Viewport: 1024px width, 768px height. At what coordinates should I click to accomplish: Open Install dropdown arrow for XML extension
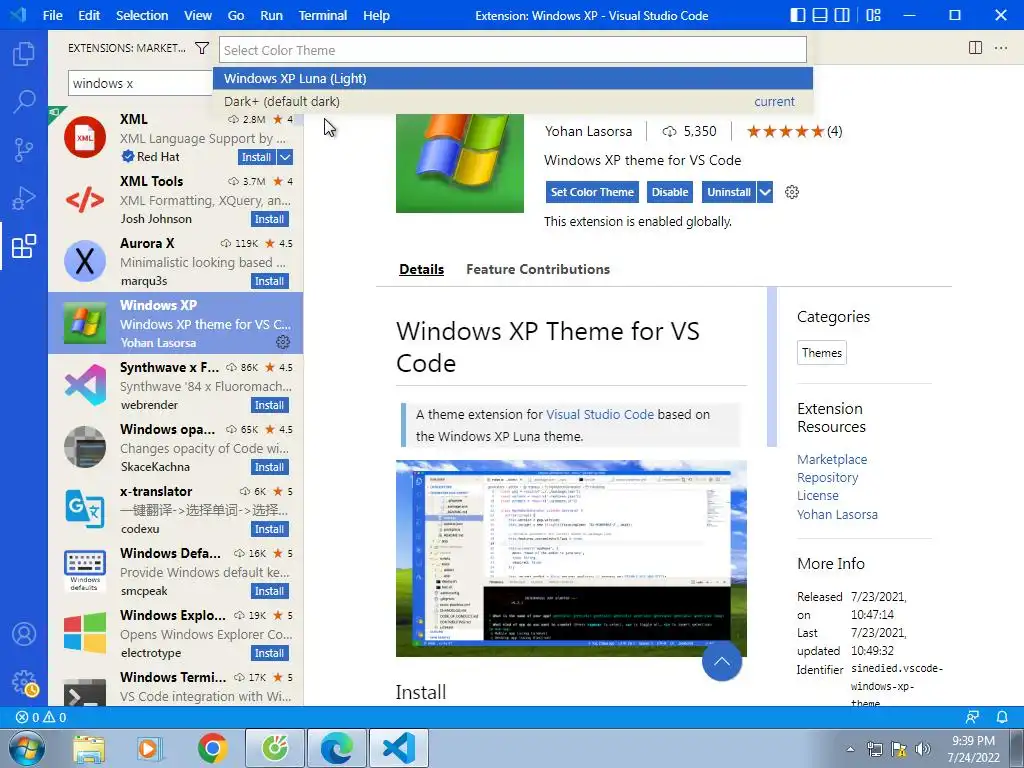[x=285, y=157]
